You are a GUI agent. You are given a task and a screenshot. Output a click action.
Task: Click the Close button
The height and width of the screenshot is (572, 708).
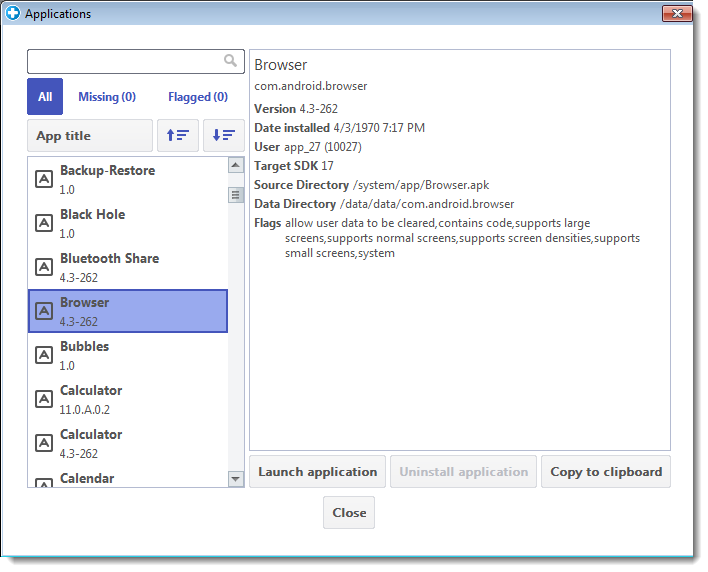coord(349,512)
